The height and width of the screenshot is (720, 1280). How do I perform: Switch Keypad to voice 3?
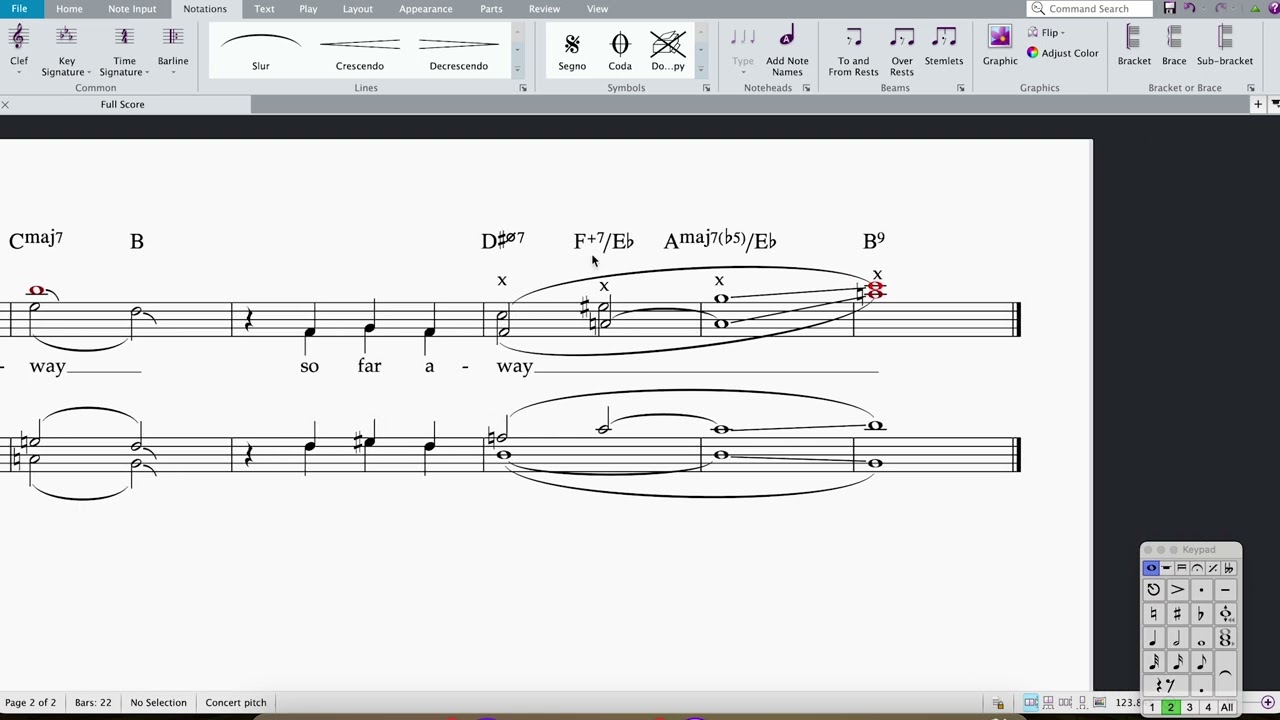pyautogui.click(x=1189, y=707)
